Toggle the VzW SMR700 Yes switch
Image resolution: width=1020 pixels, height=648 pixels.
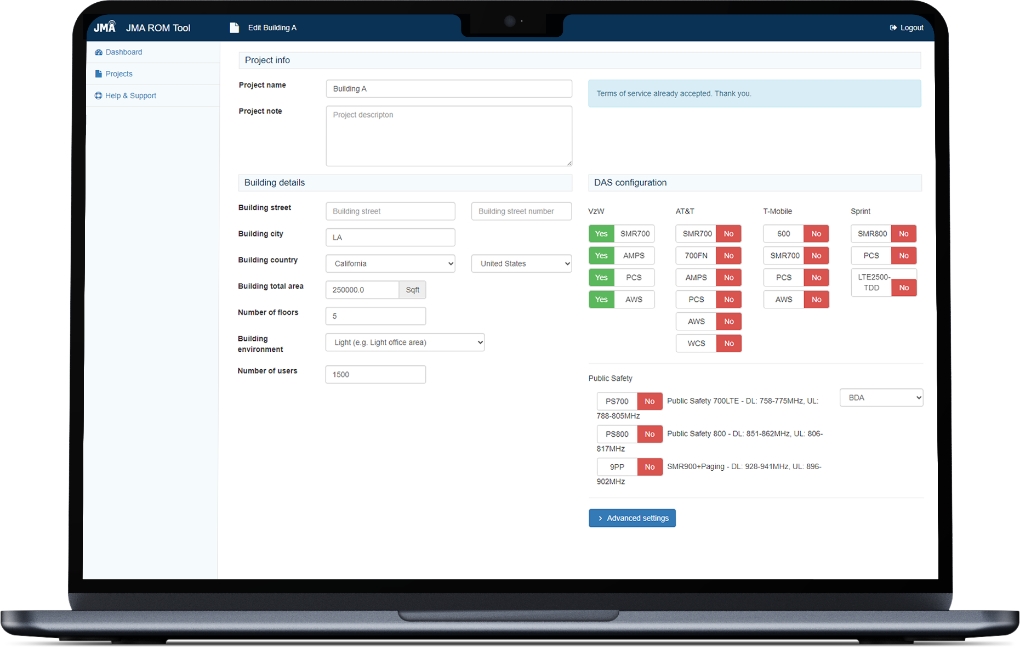pyautogui.click(x=601, y=233)
